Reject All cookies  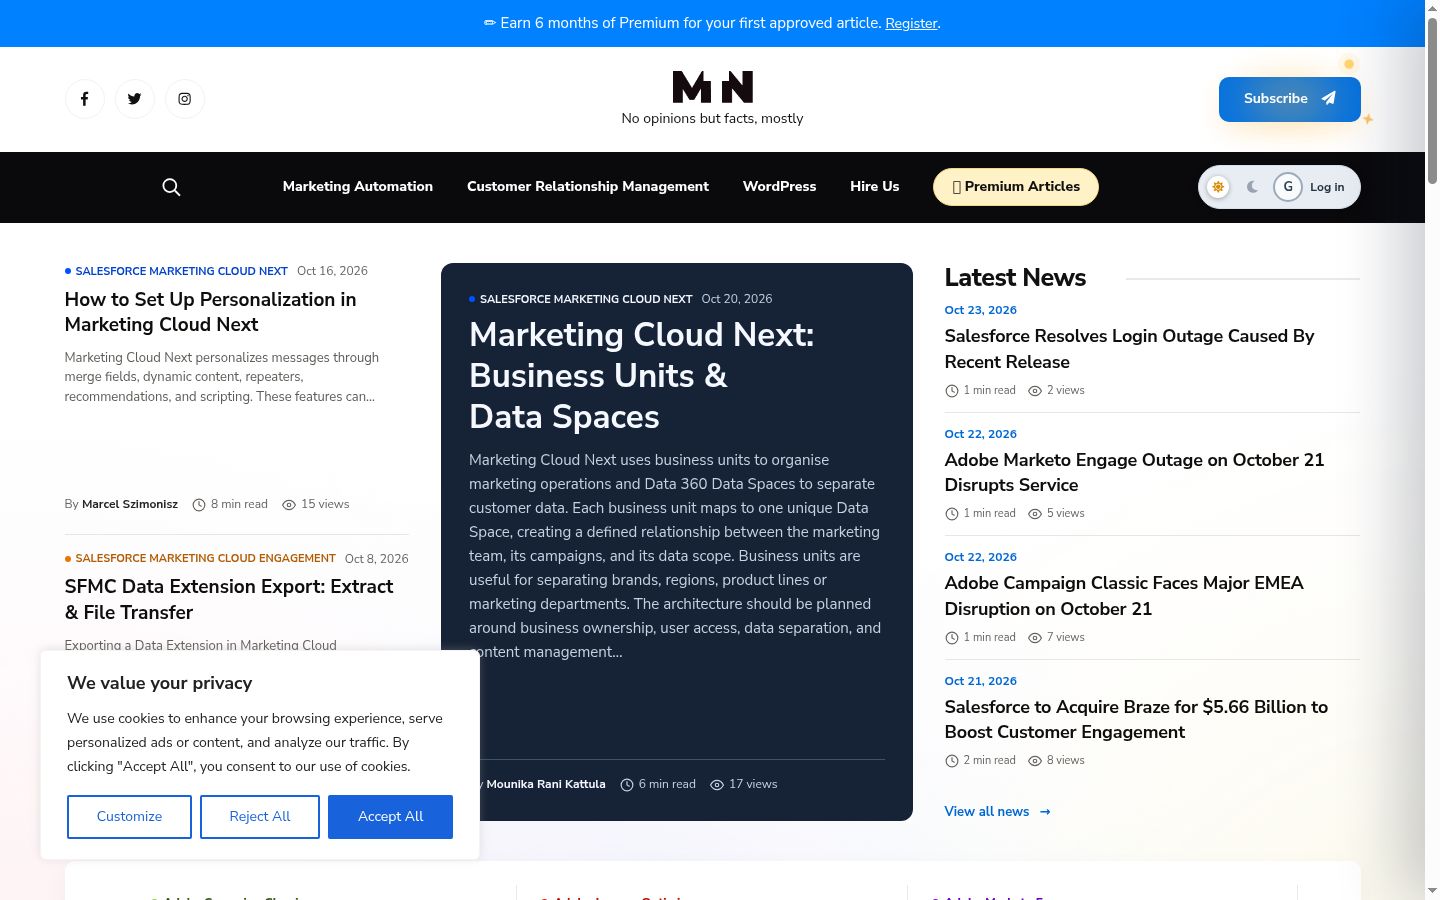[260, 817]
